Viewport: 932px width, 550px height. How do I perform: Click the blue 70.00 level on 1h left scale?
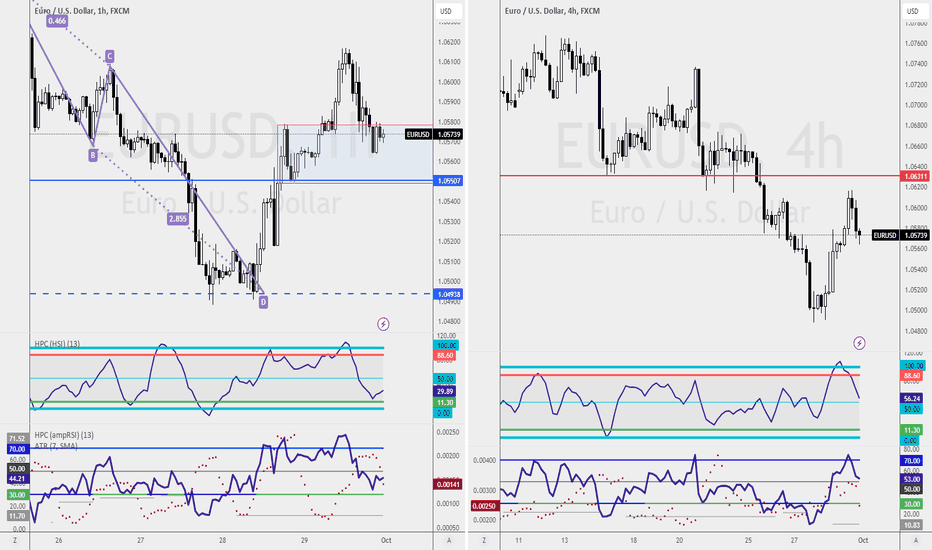click(x=17, y=449)
